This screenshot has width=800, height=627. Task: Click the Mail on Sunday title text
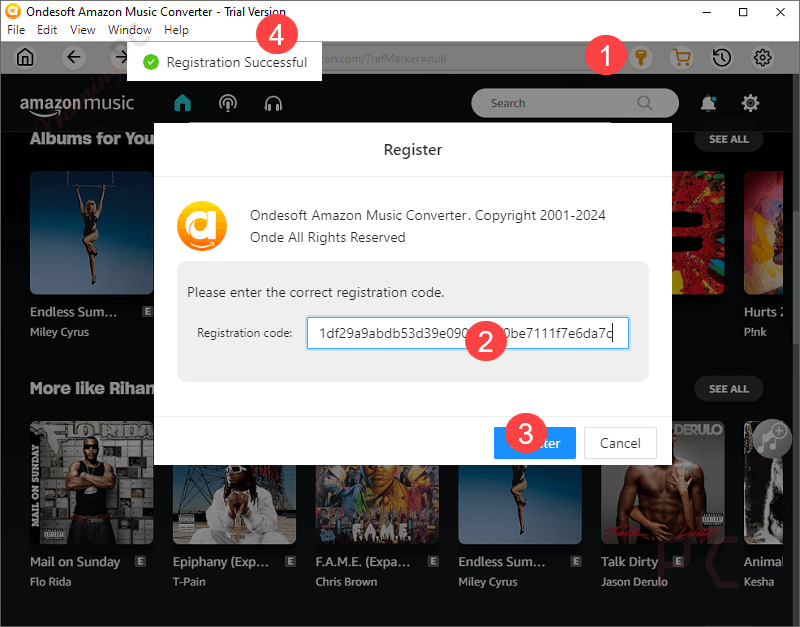(x=75, y=562)
